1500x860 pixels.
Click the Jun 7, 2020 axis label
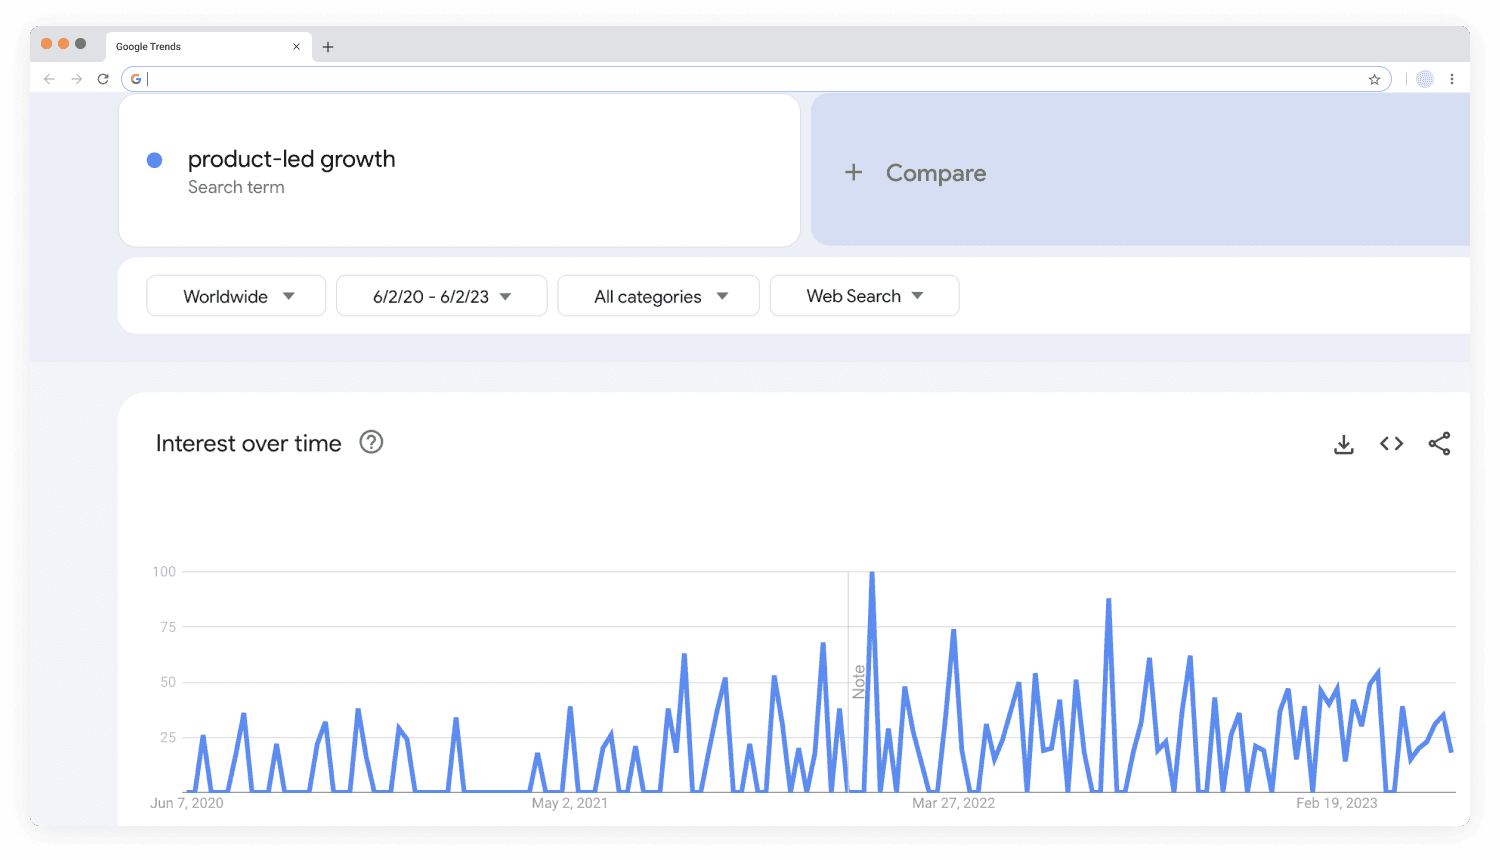[x=187, y=803]
